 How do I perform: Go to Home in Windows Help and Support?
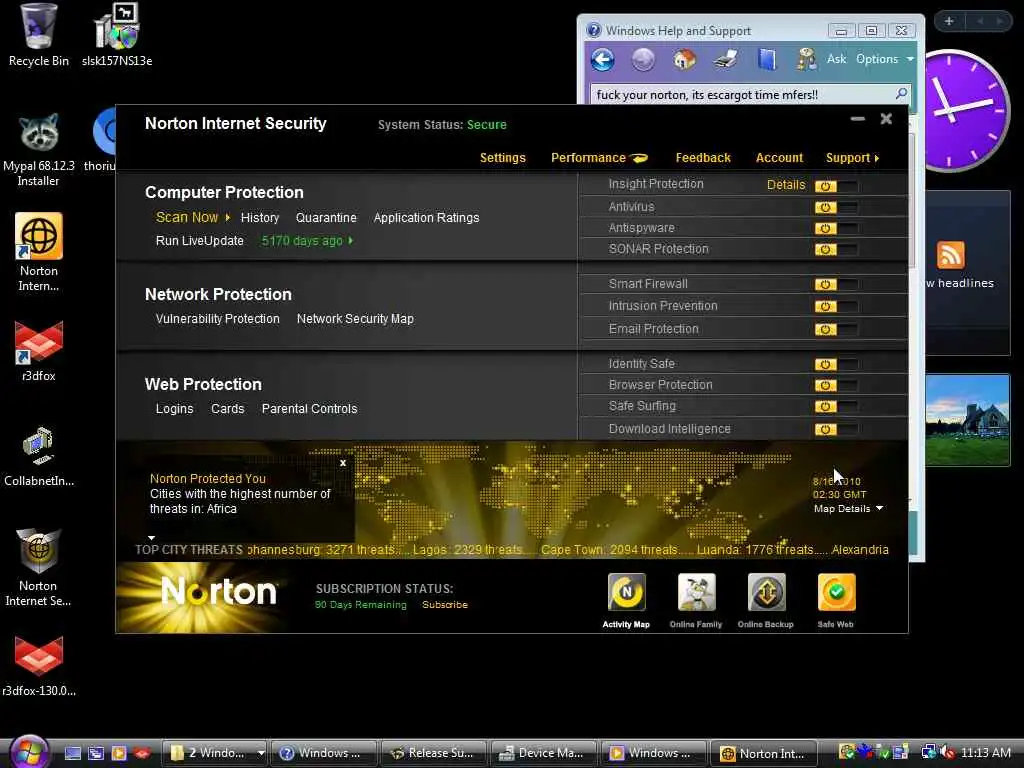coord(684,59)
